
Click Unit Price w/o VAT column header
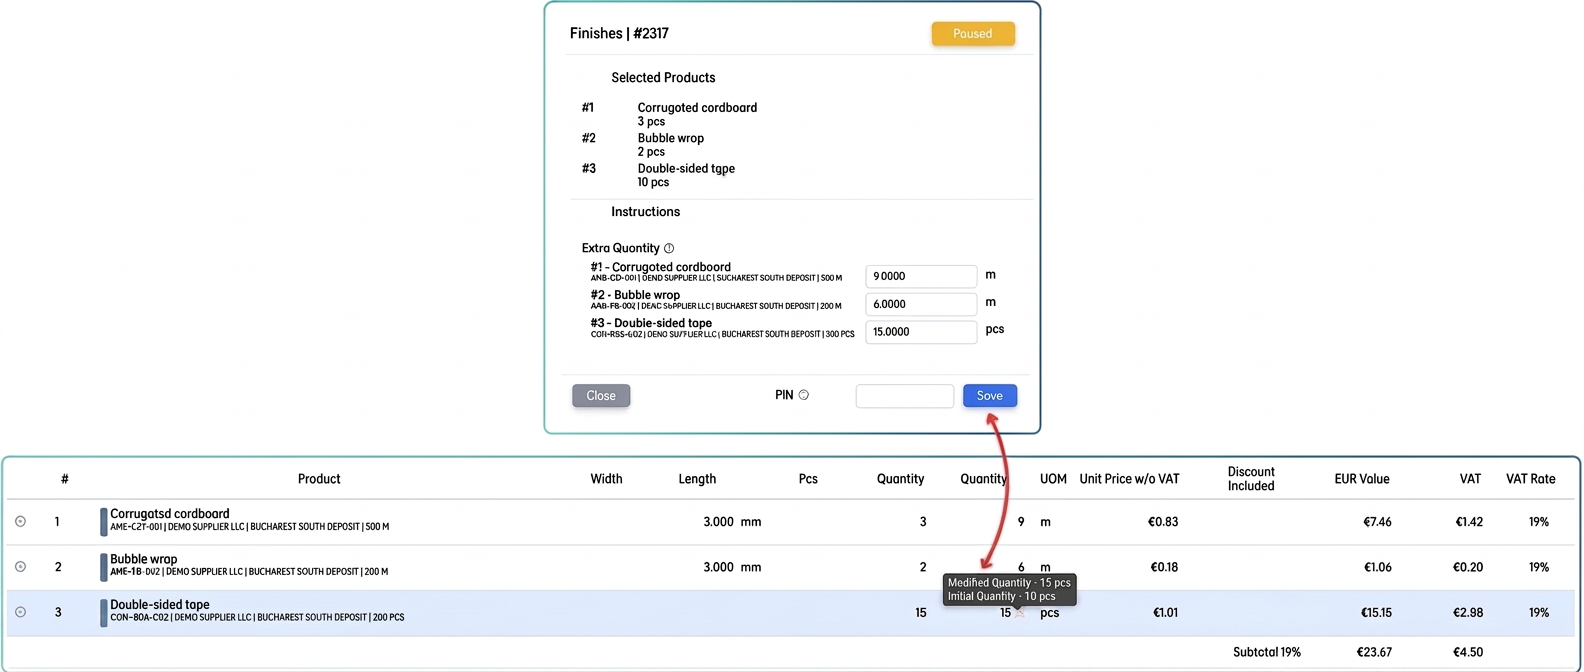pyautogui.click(x=1129, y=479)
